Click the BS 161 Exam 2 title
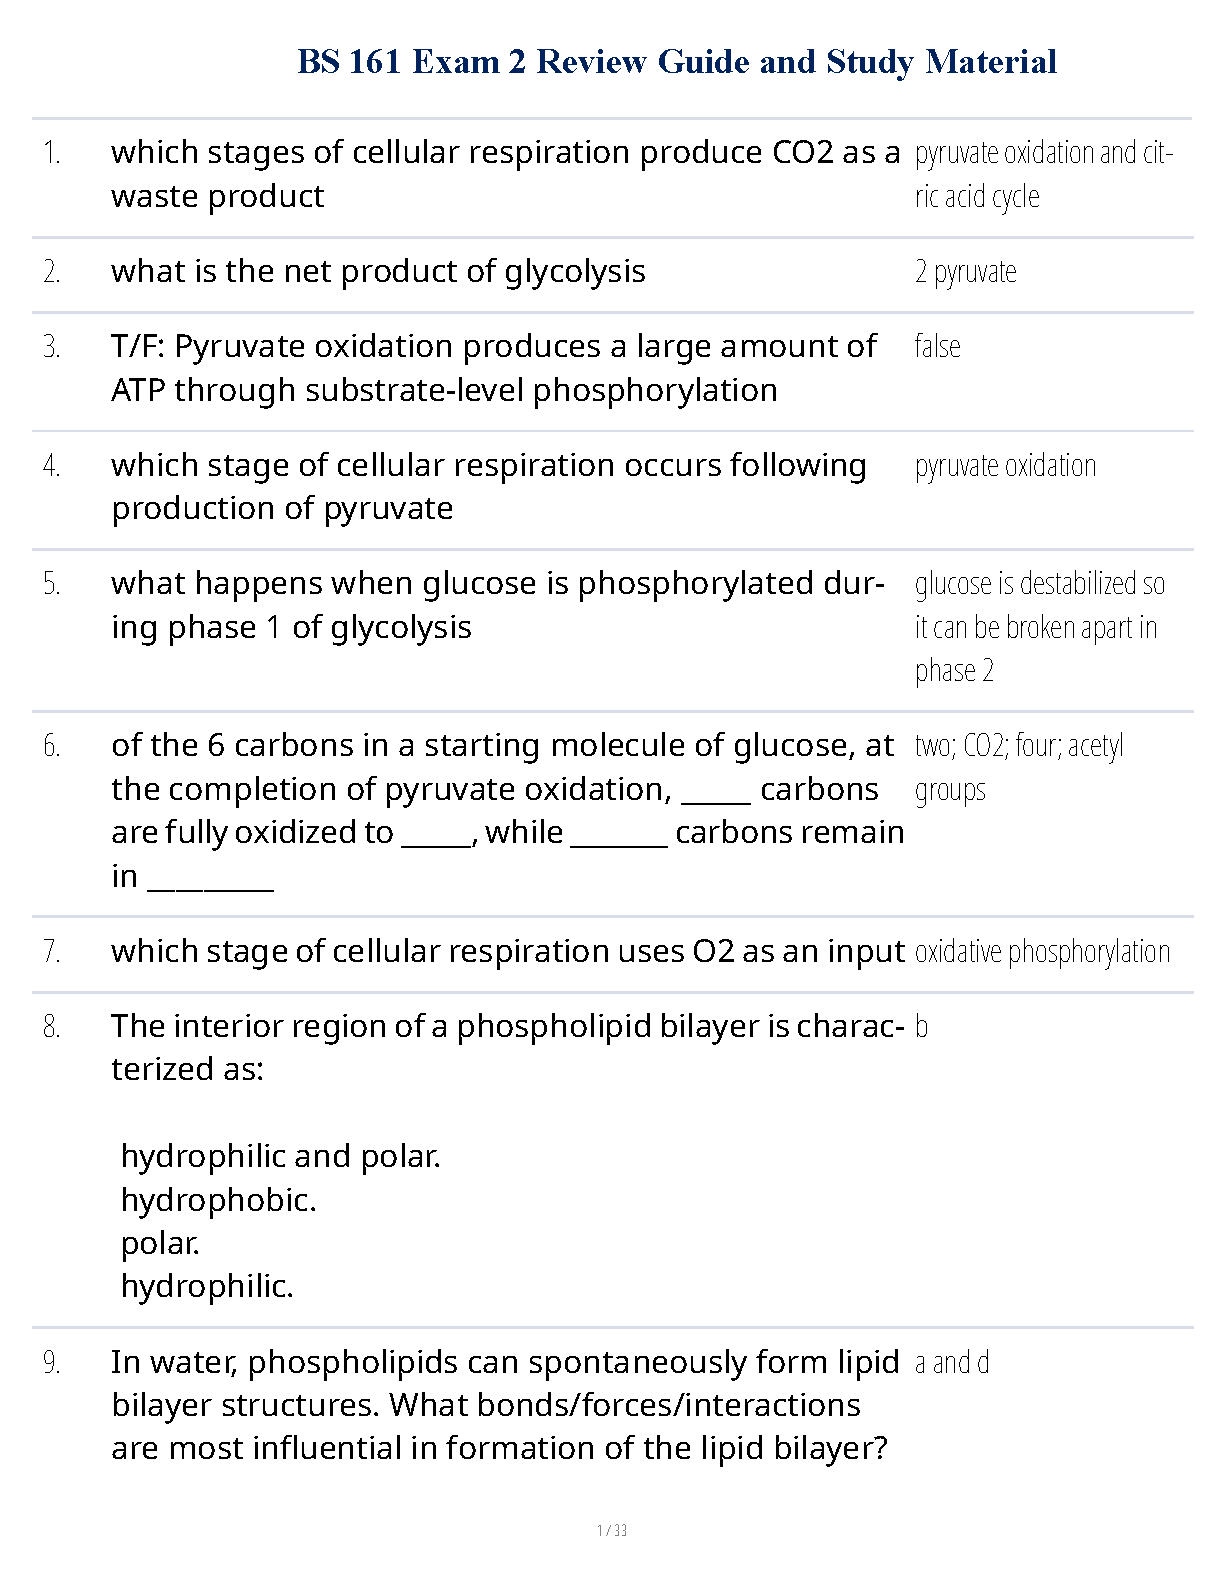 coord(677,62)
